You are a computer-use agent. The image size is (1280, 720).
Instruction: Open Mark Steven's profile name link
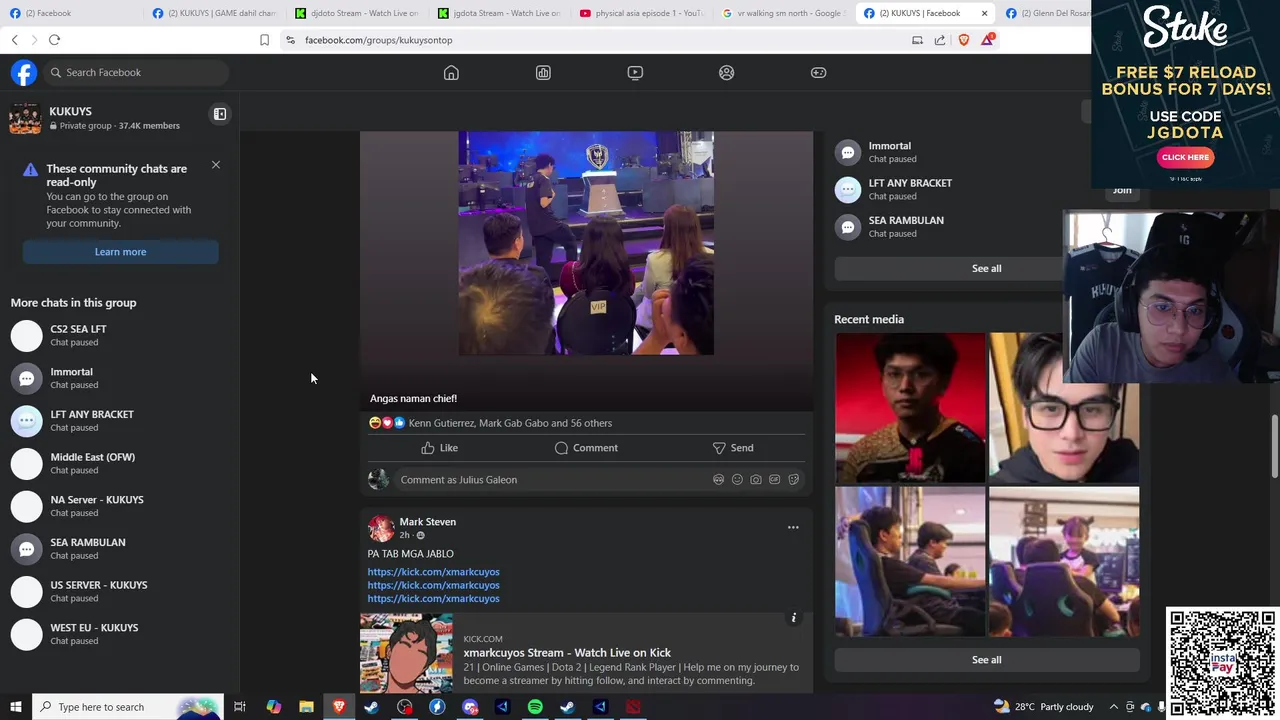pos(427,522)
